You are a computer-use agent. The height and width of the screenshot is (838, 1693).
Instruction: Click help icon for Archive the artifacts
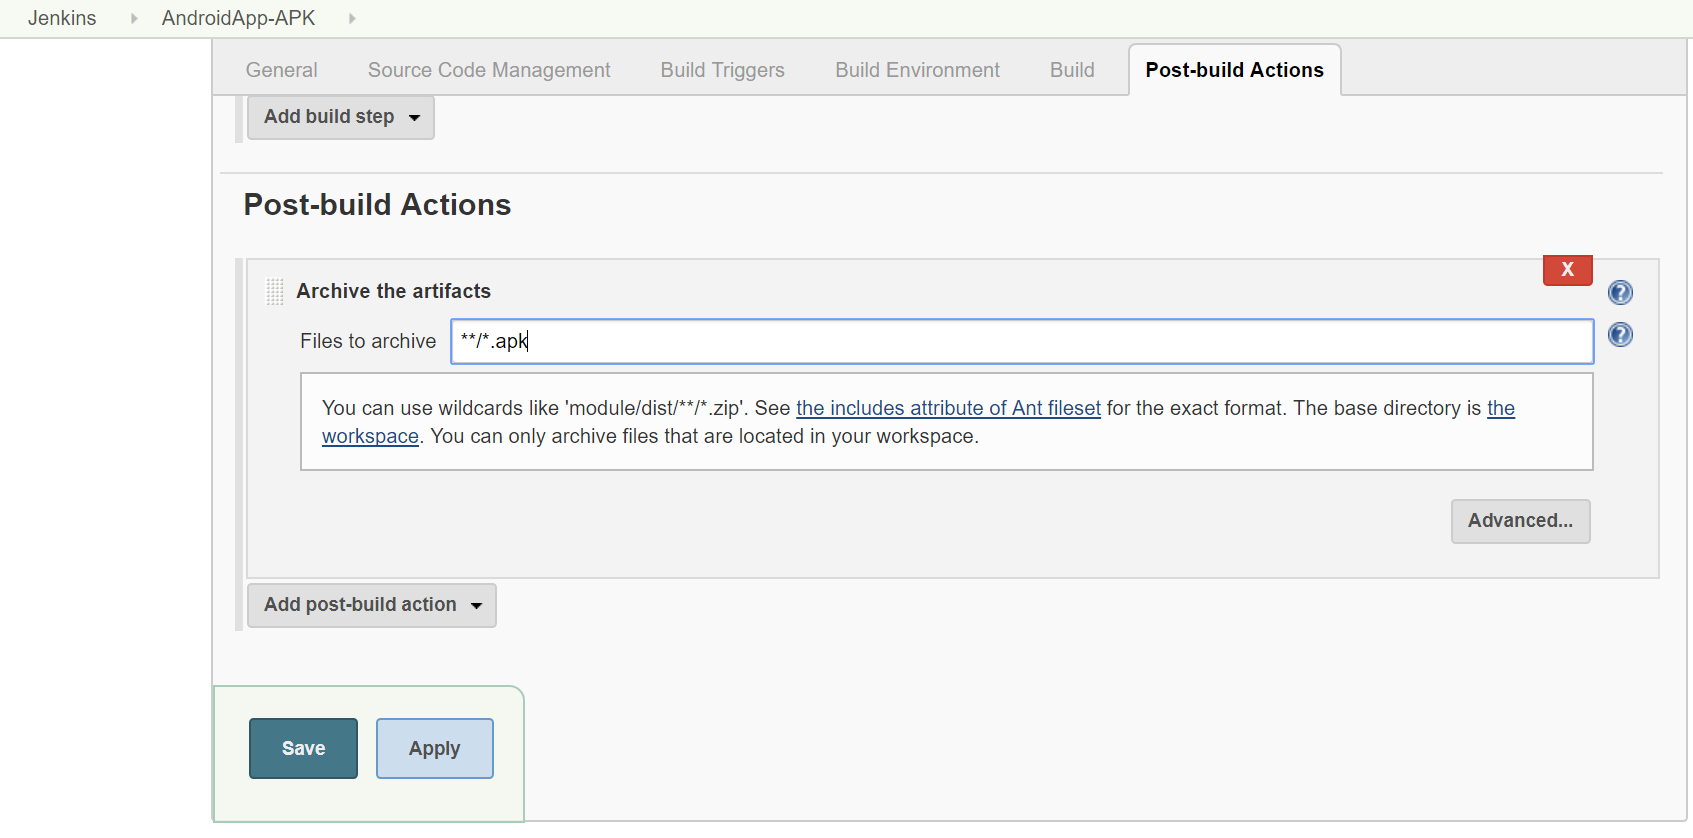tap(1620, 292)
